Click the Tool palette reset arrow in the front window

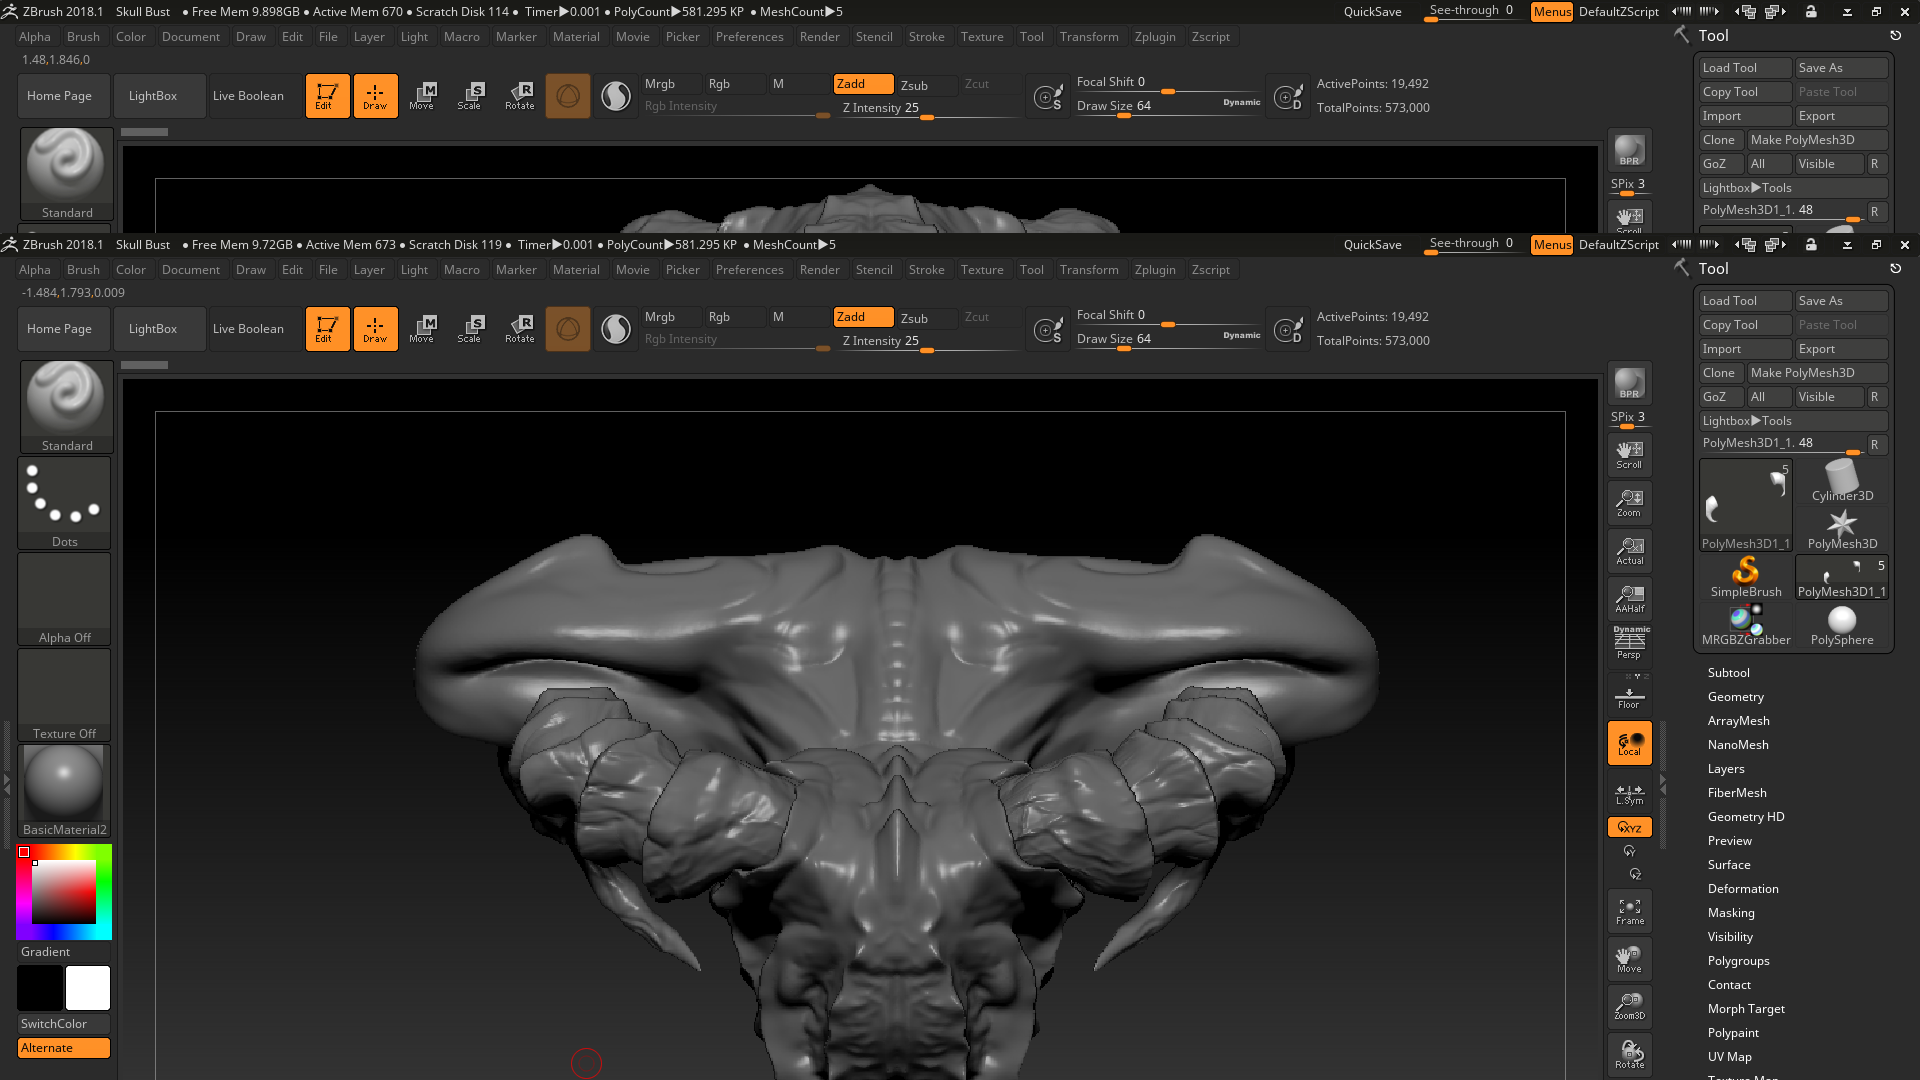coord(1895,268)
